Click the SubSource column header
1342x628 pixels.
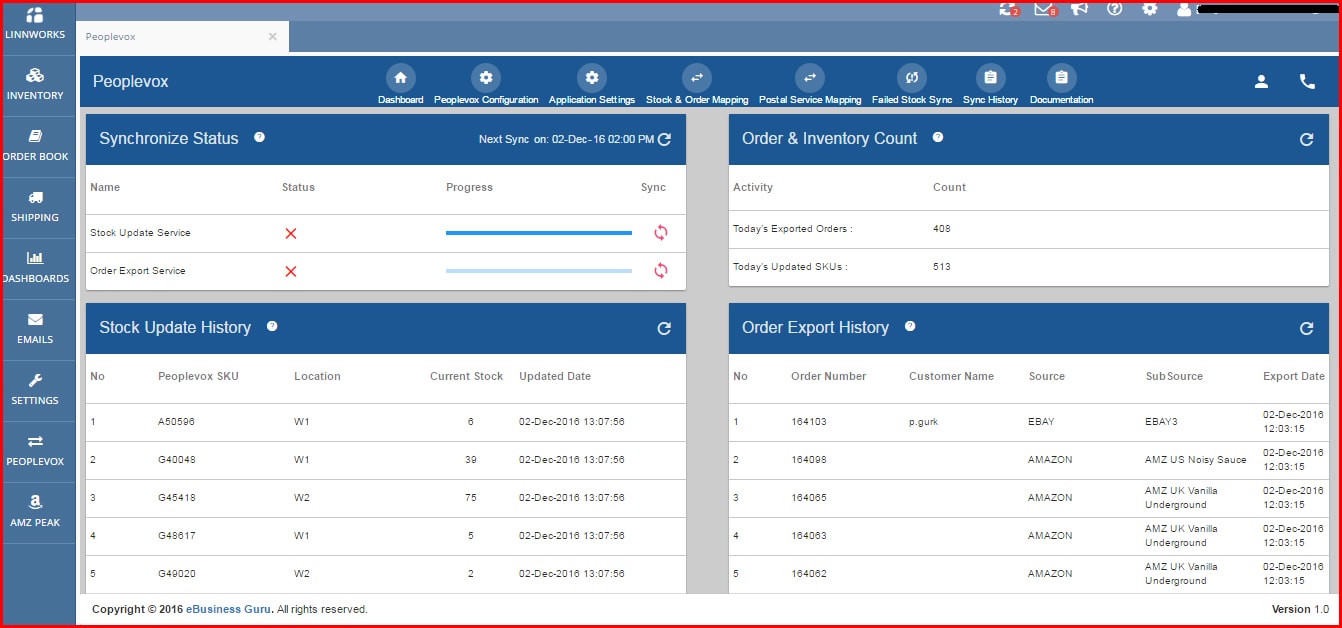(1174, 377)
